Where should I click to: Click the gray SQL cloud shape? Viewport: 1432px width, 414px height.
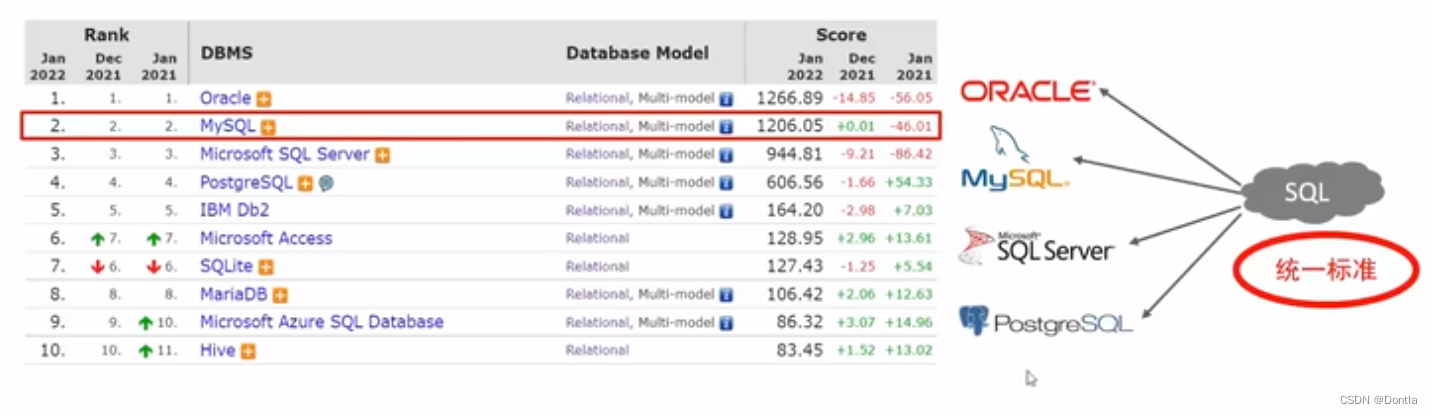click(1305, 194)
